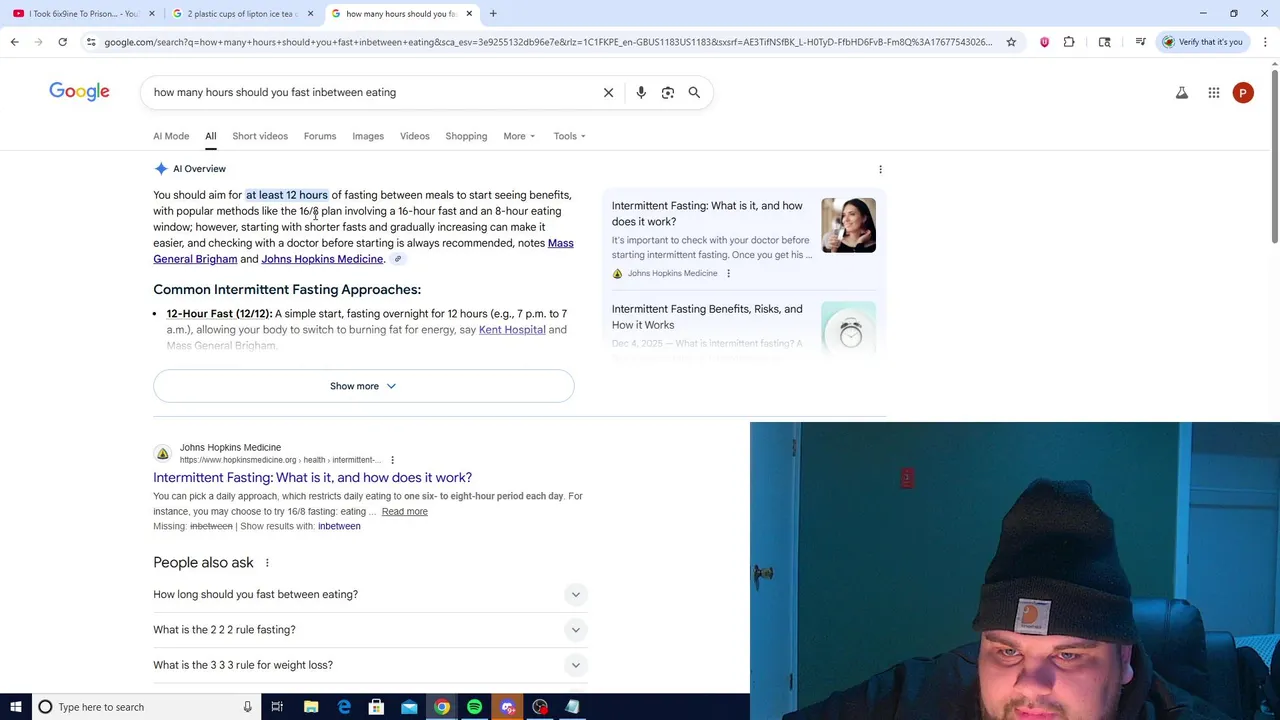This screenshot has height=720, width=1280.
Task: Open the Kent Hospital link
Action: 512,330
